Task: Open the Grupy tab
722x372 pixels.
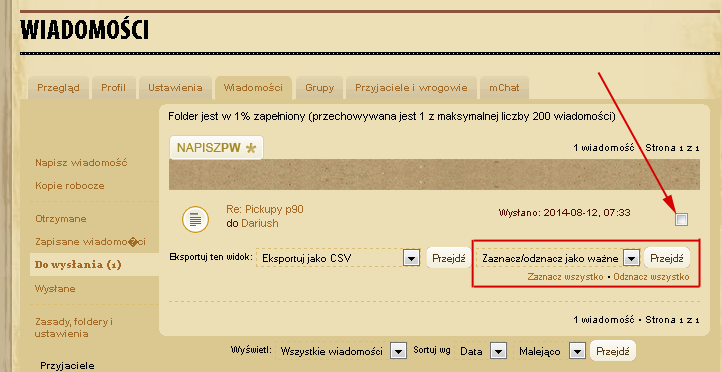Action: pyautogui.click(x=320, y=88)
